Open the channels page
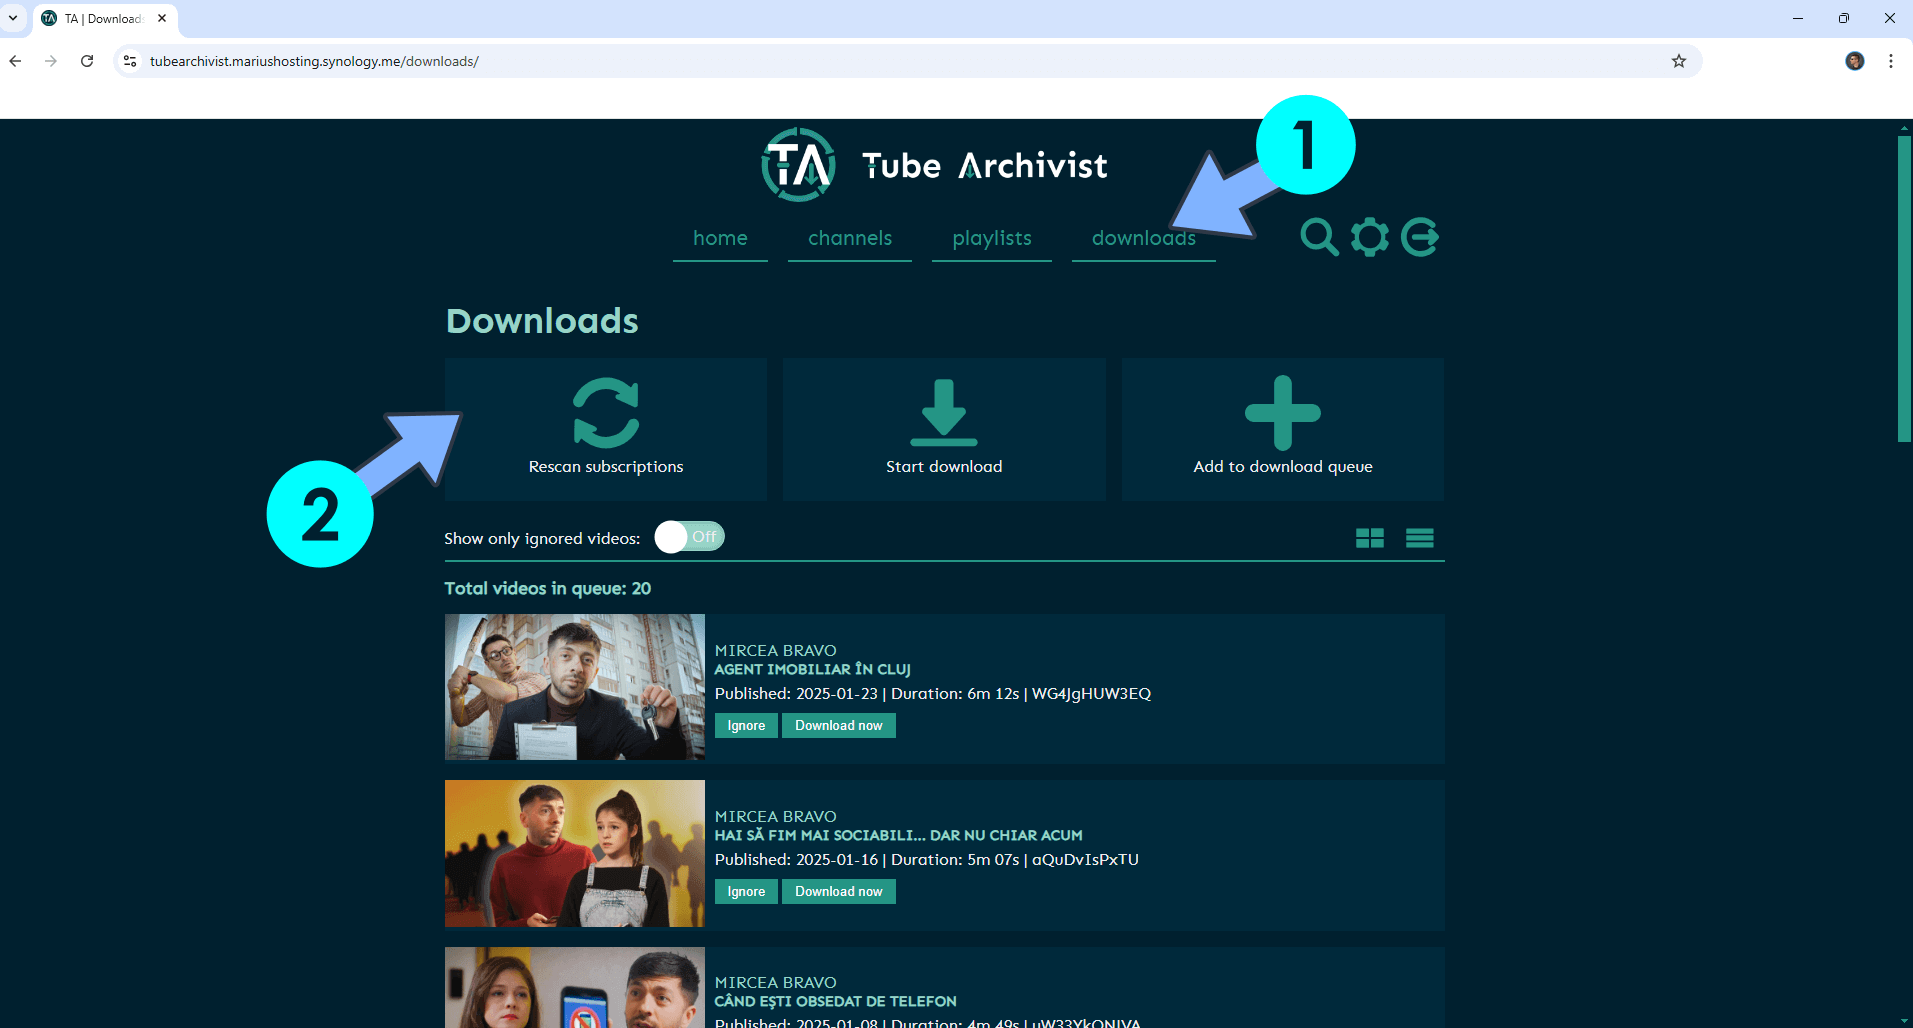Screen dimensions: 1913x1028 850,238
